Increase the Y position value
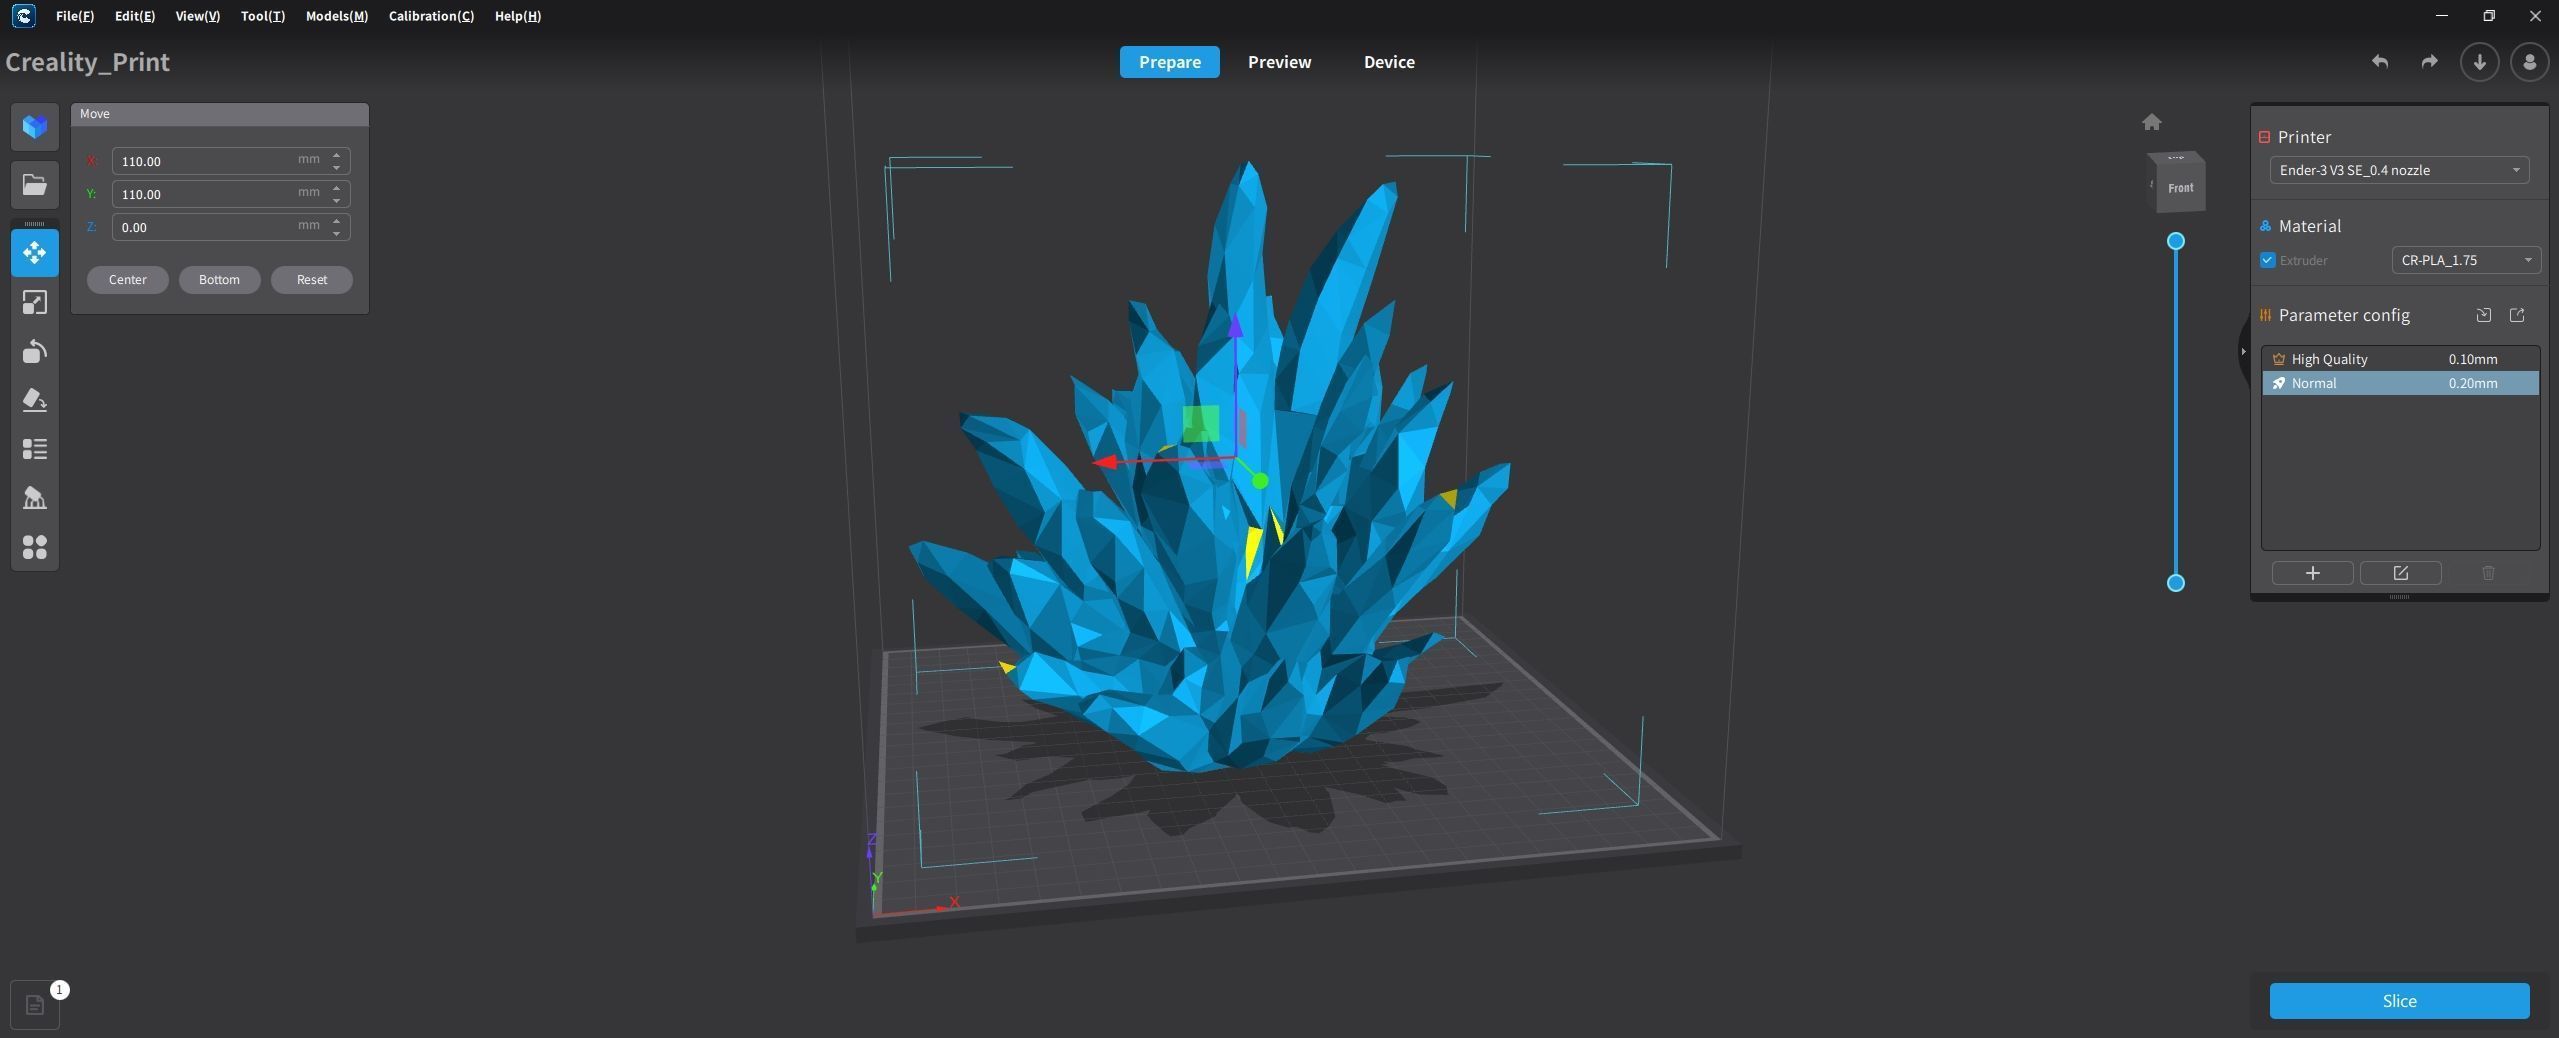 [337, 188]
